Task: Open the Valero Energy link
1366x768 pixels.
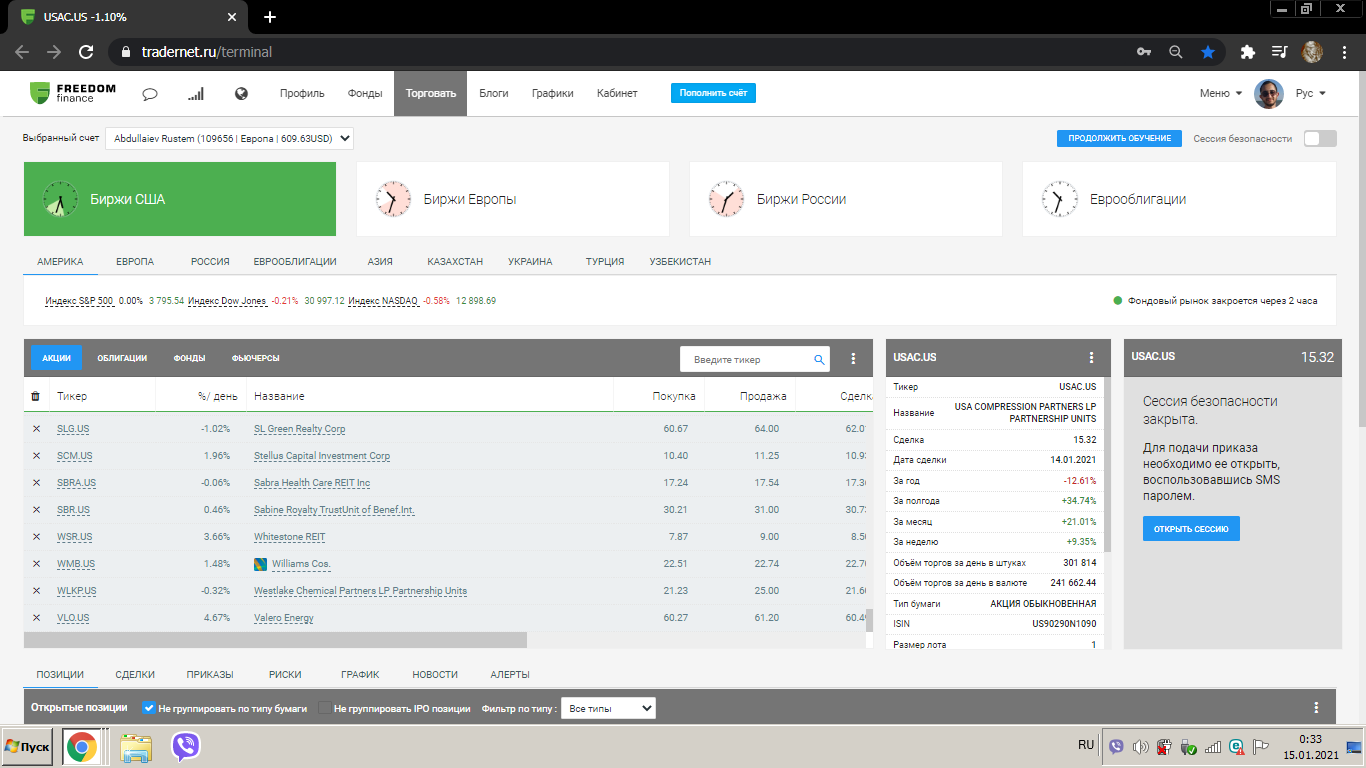Action: pyautogui.click(x=284, y=618)
